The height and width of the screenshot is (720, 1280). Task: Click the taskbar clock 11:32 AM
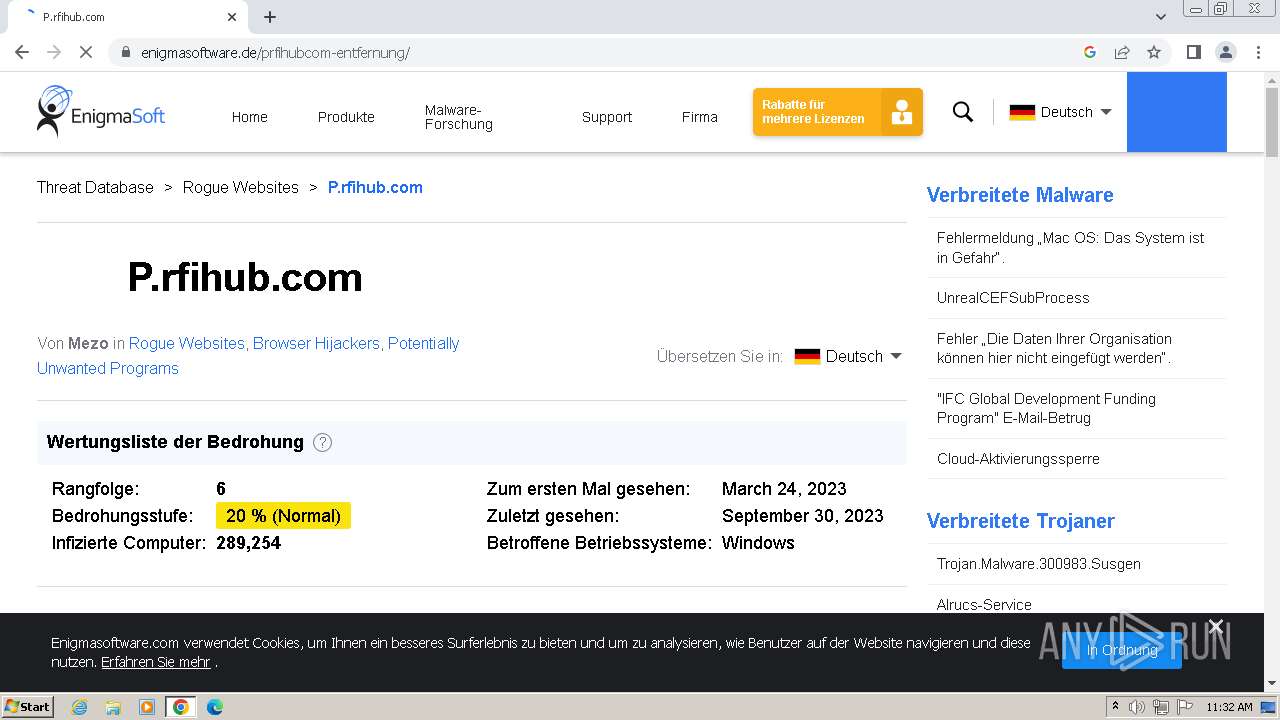[1229, 707]
